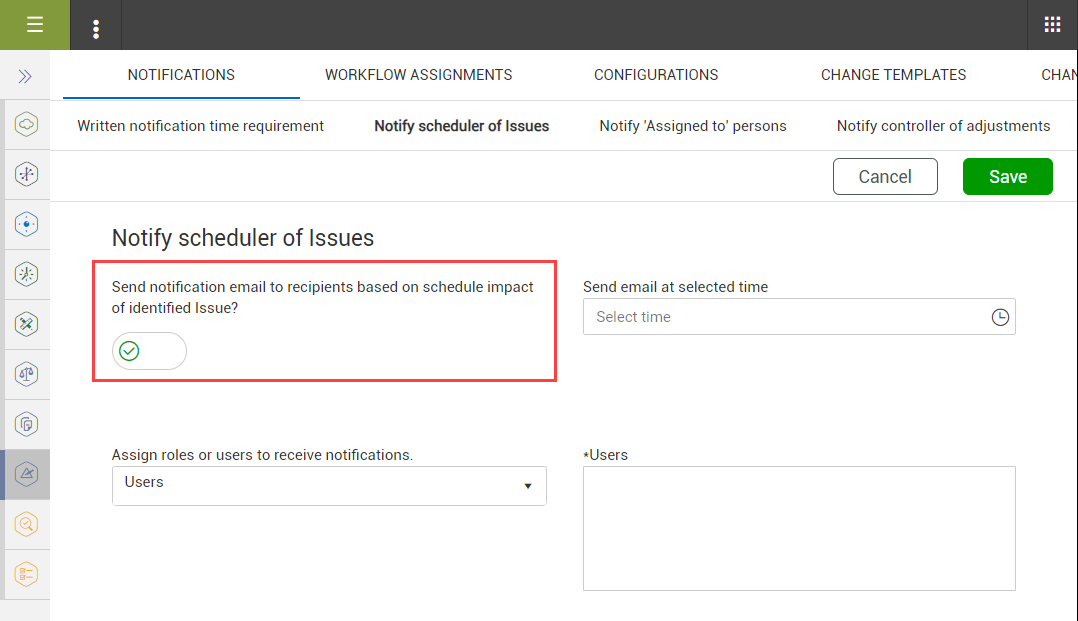Click inside the Users list box
1078x621 pixels.
click(x=799, y=528)
